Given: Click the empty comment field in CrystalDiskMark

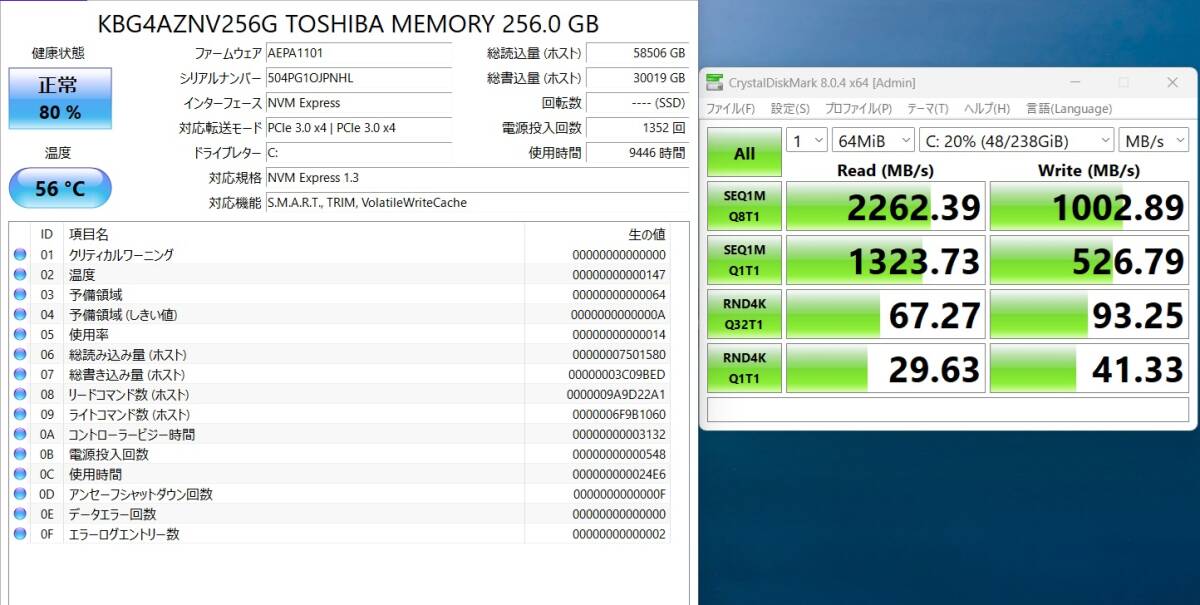Looking at the screenshot, I should [948, 410].
